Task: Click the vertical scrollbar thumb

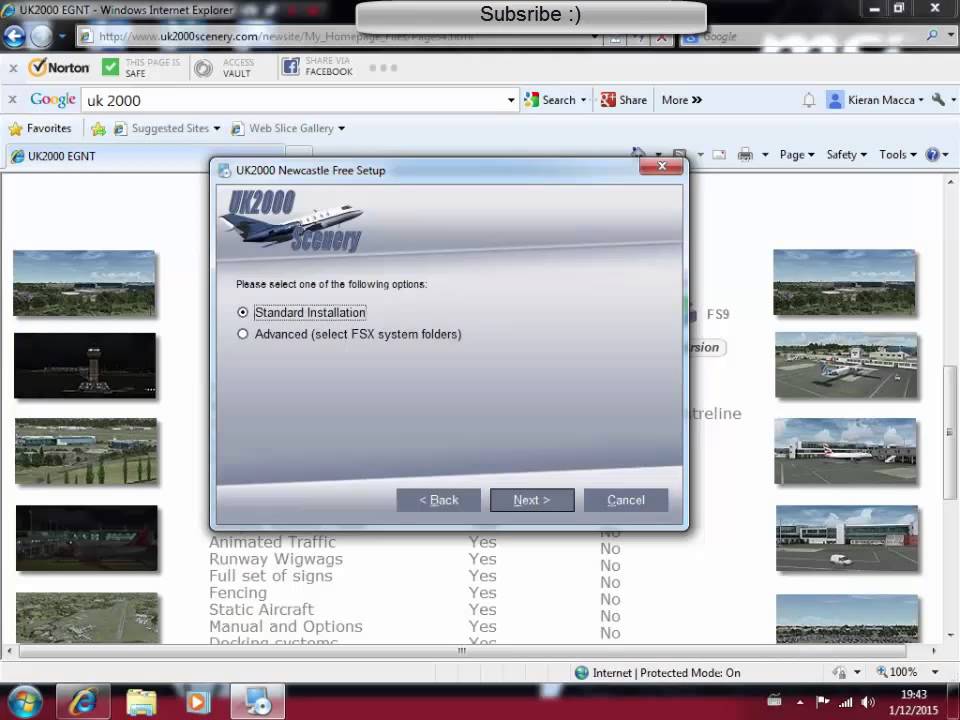Action: coord(950,432)
